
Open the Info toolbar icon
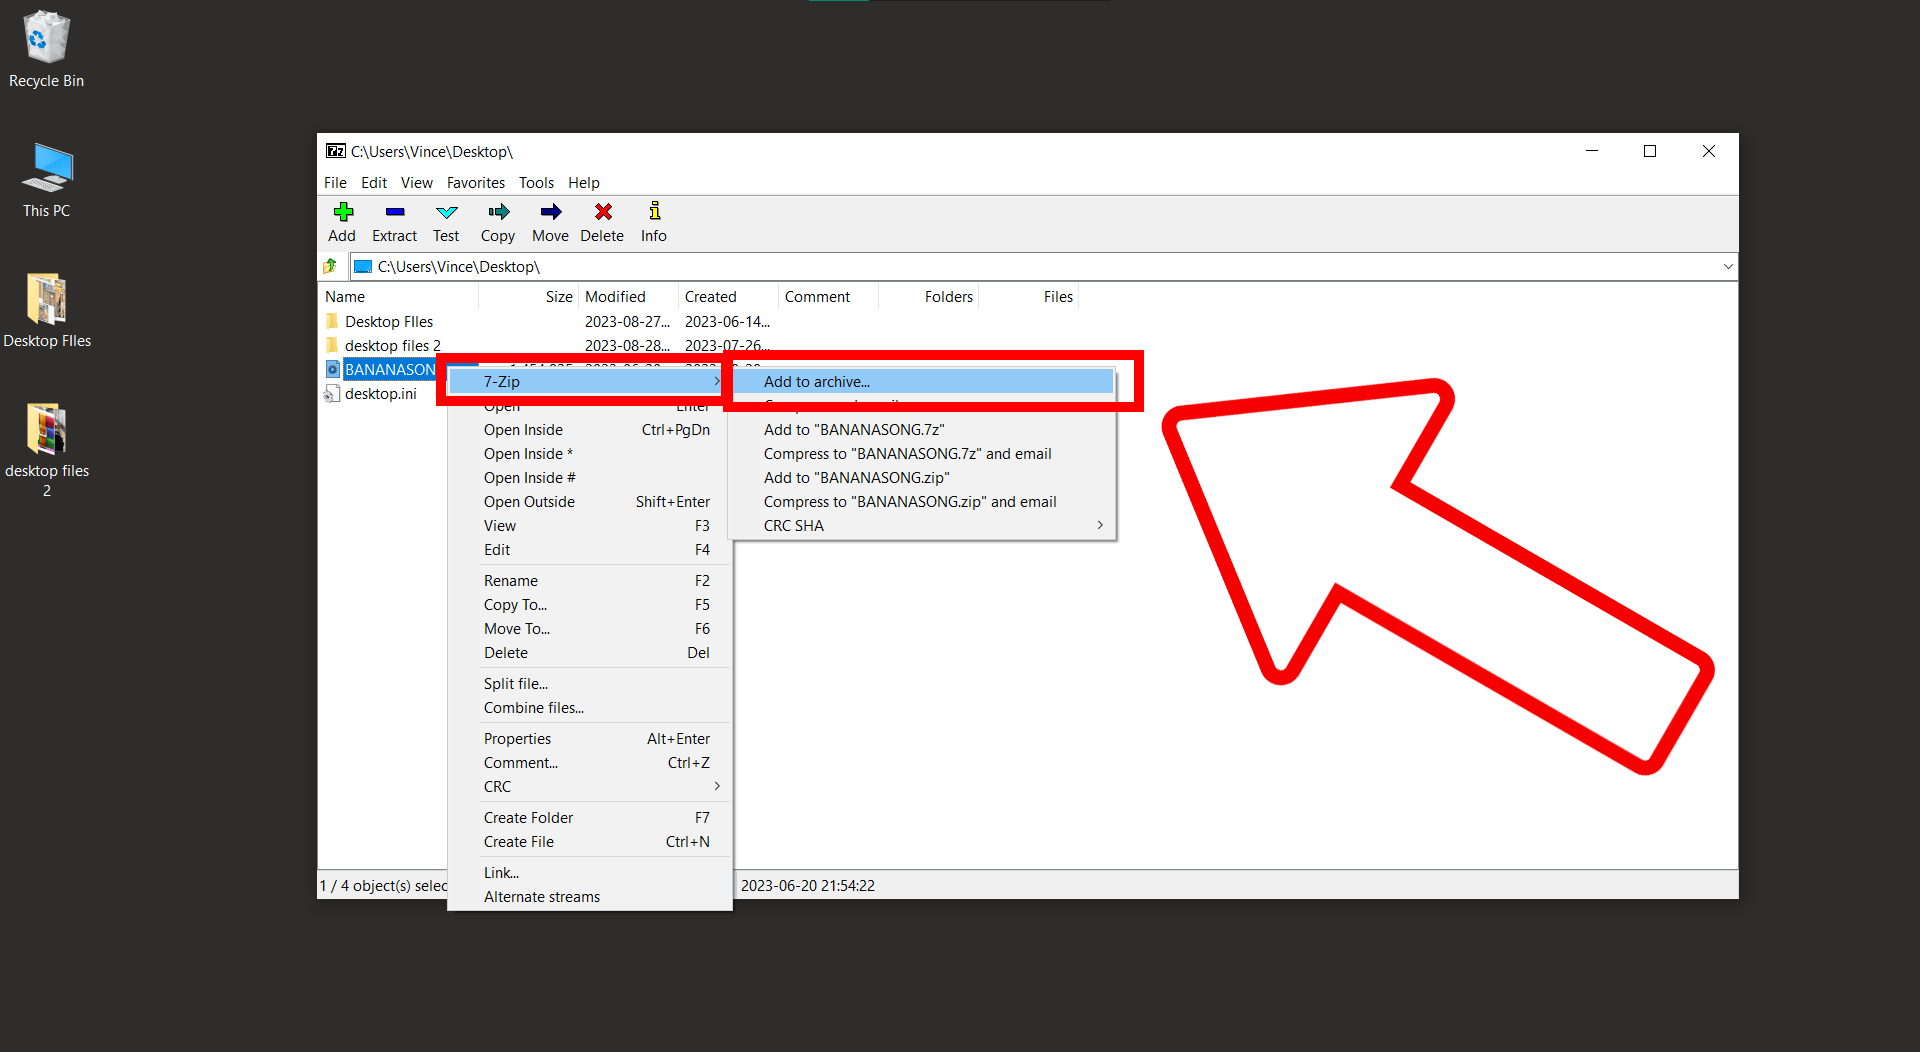click(x=653, y=220)
